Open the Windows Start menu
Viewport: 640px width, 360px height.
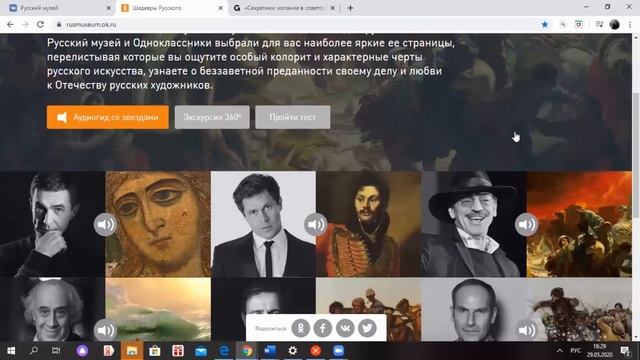11,351
